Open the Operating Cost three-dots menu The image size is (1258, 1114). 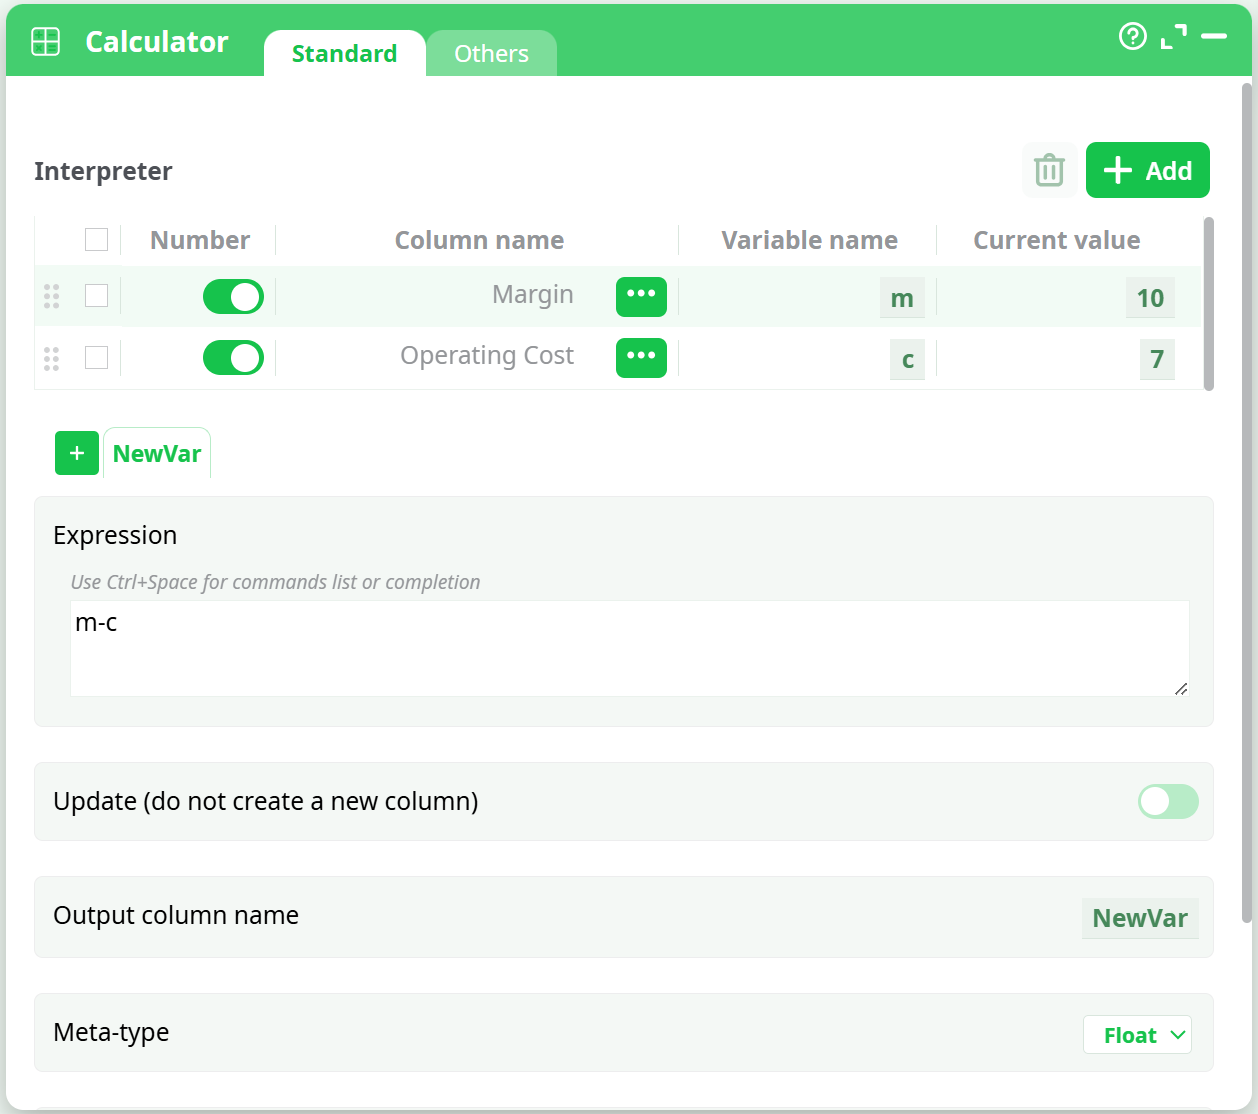641,357
